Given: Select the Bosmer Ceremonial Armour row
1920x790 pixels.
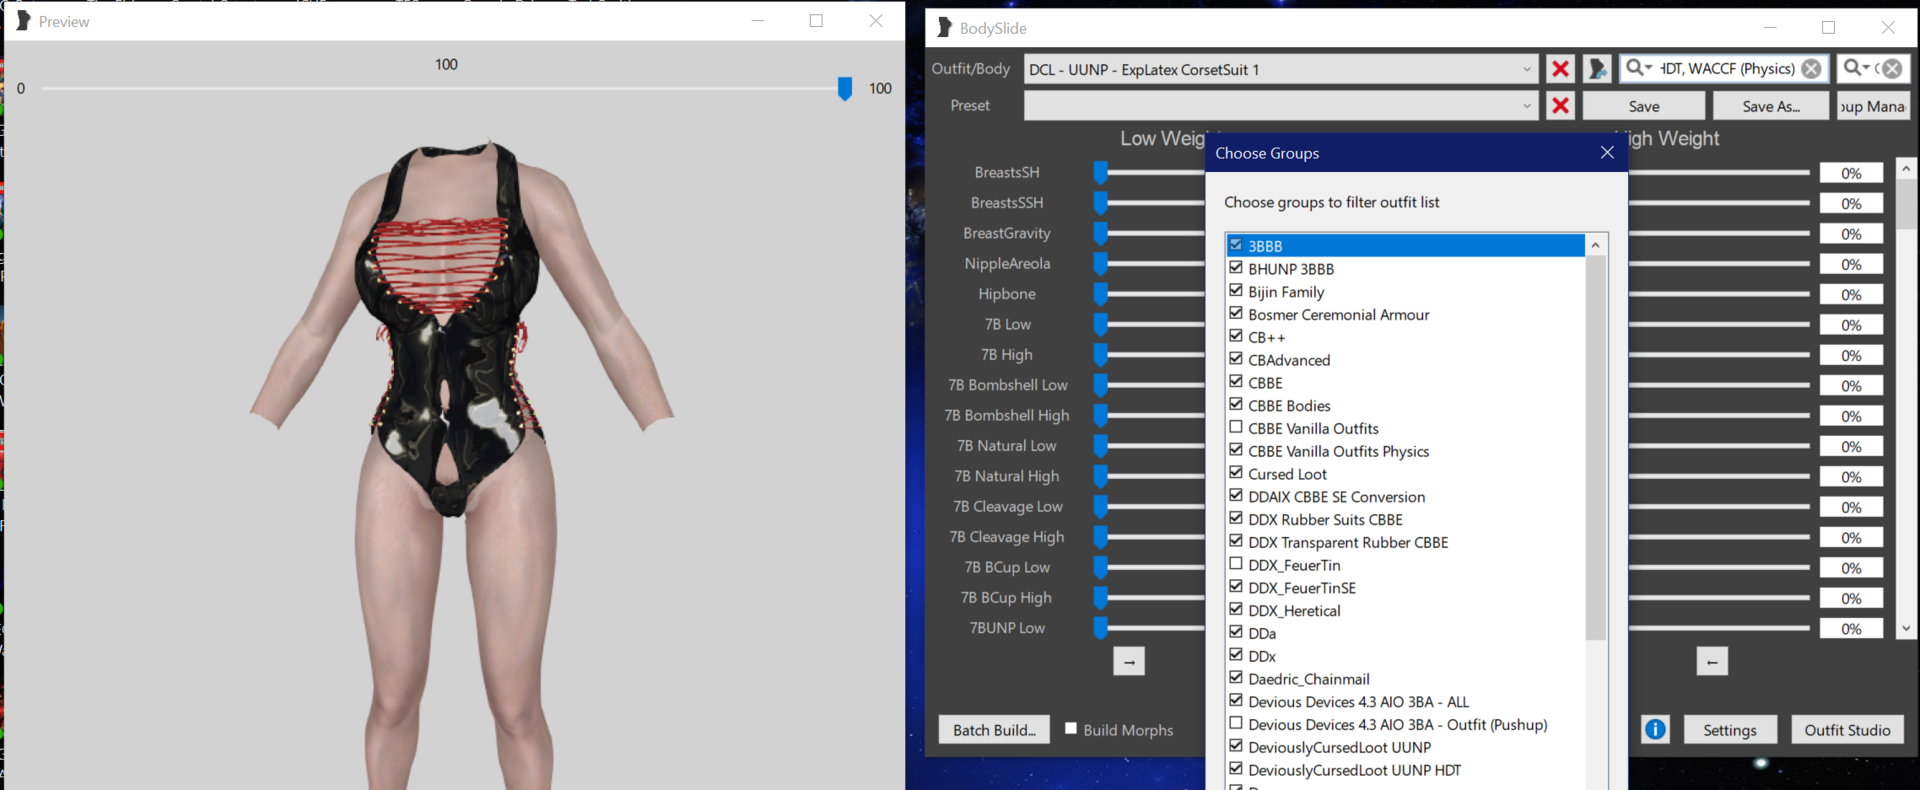Looking at the screenshot, I should pos(1405,314).
